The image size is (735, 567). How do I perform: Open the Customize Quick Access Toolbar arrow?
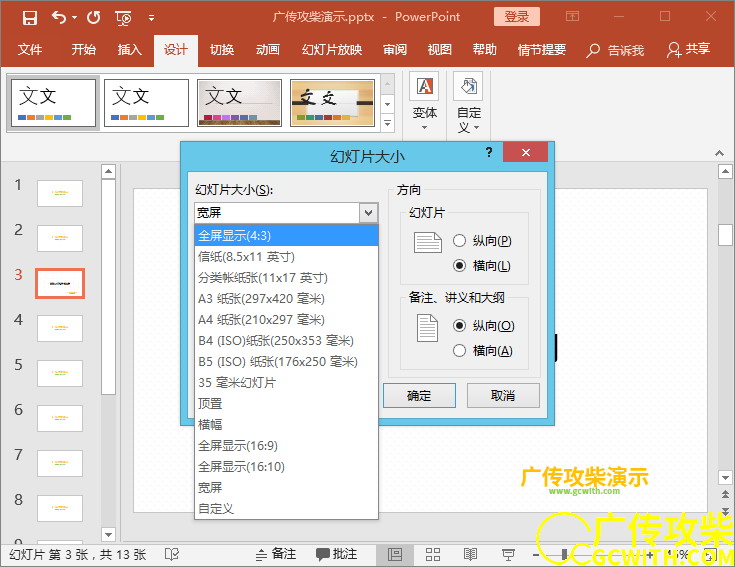tap(151, 18)
